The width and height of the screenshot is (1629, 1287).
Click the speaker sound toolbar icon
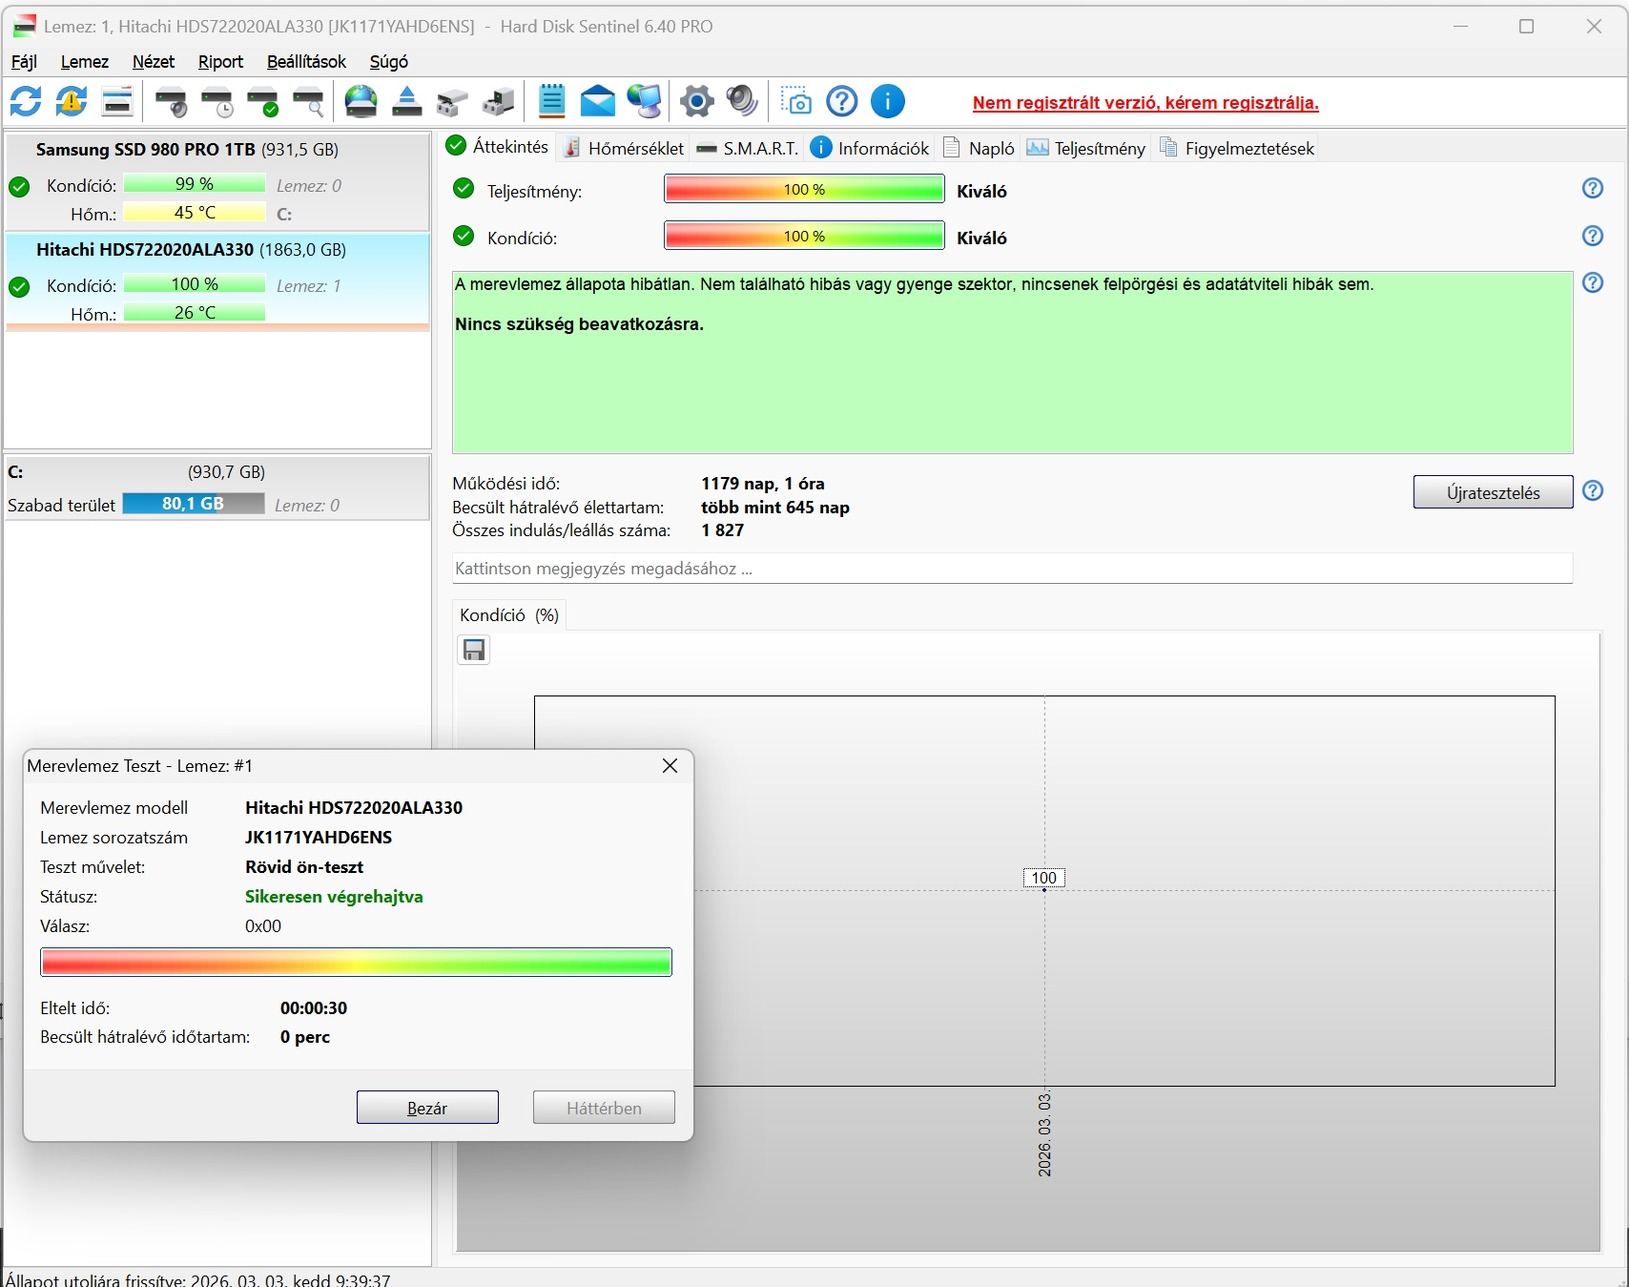click(x=742, y=101)
